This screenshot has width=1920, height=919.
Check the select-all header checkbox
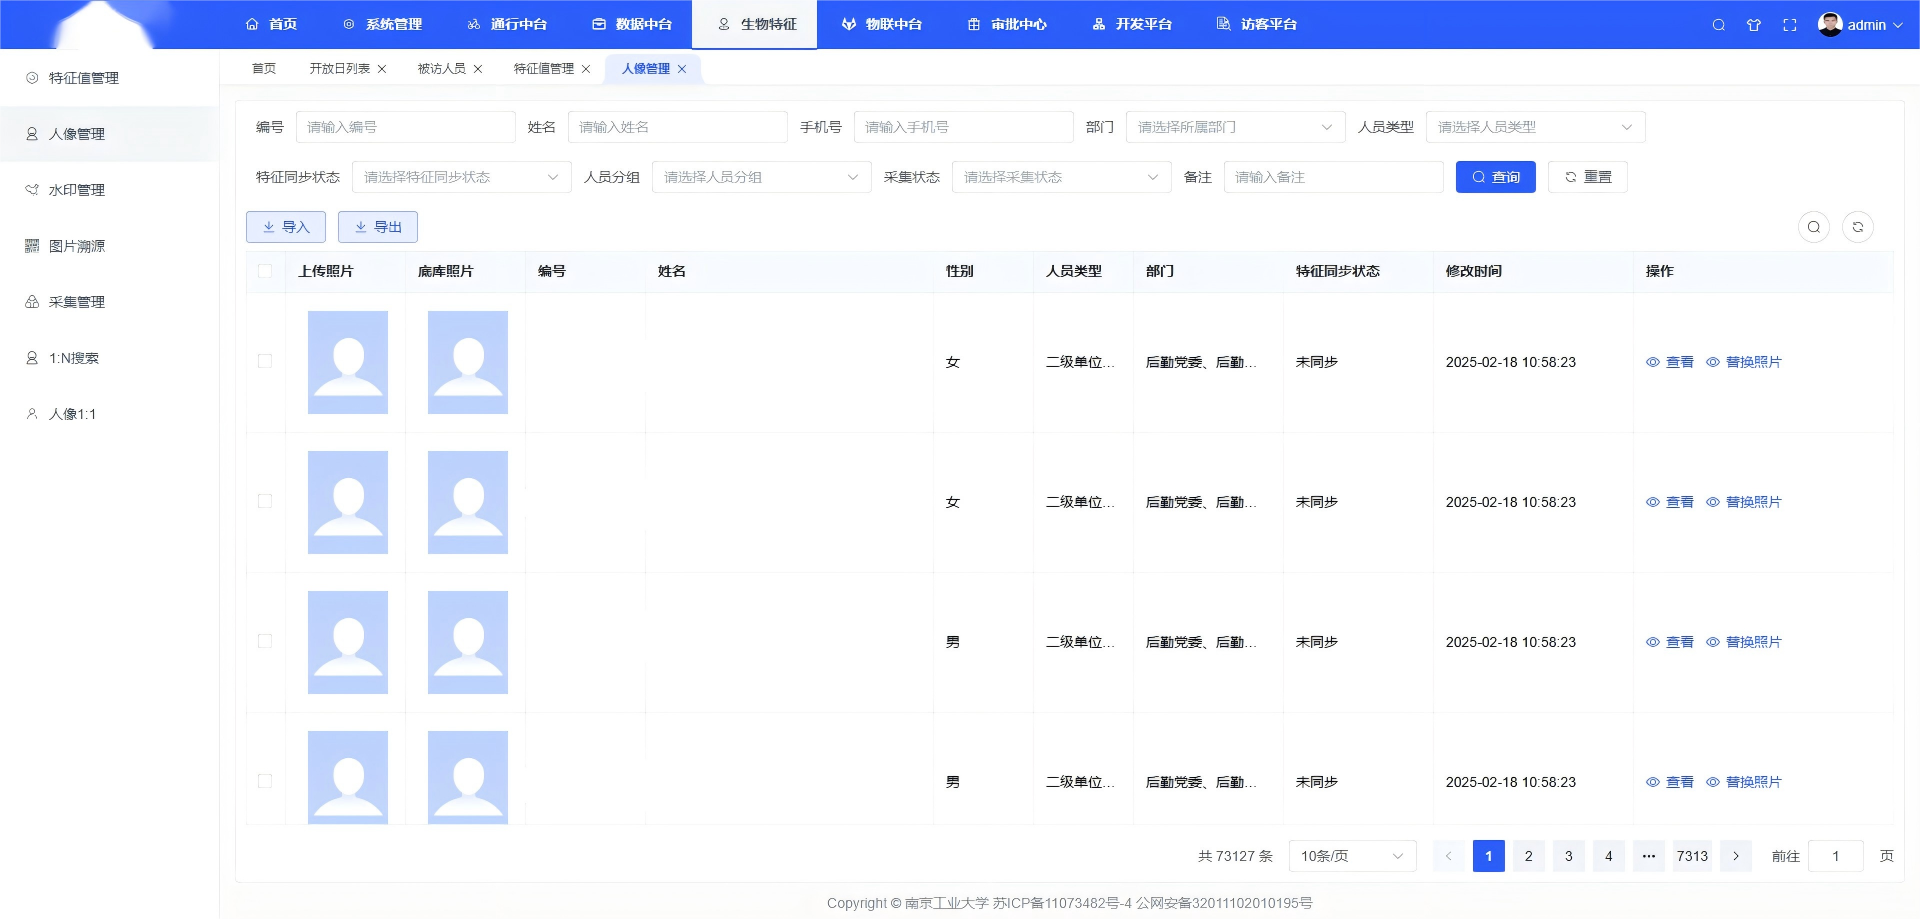pyautogui.click(x=265, y=271)
